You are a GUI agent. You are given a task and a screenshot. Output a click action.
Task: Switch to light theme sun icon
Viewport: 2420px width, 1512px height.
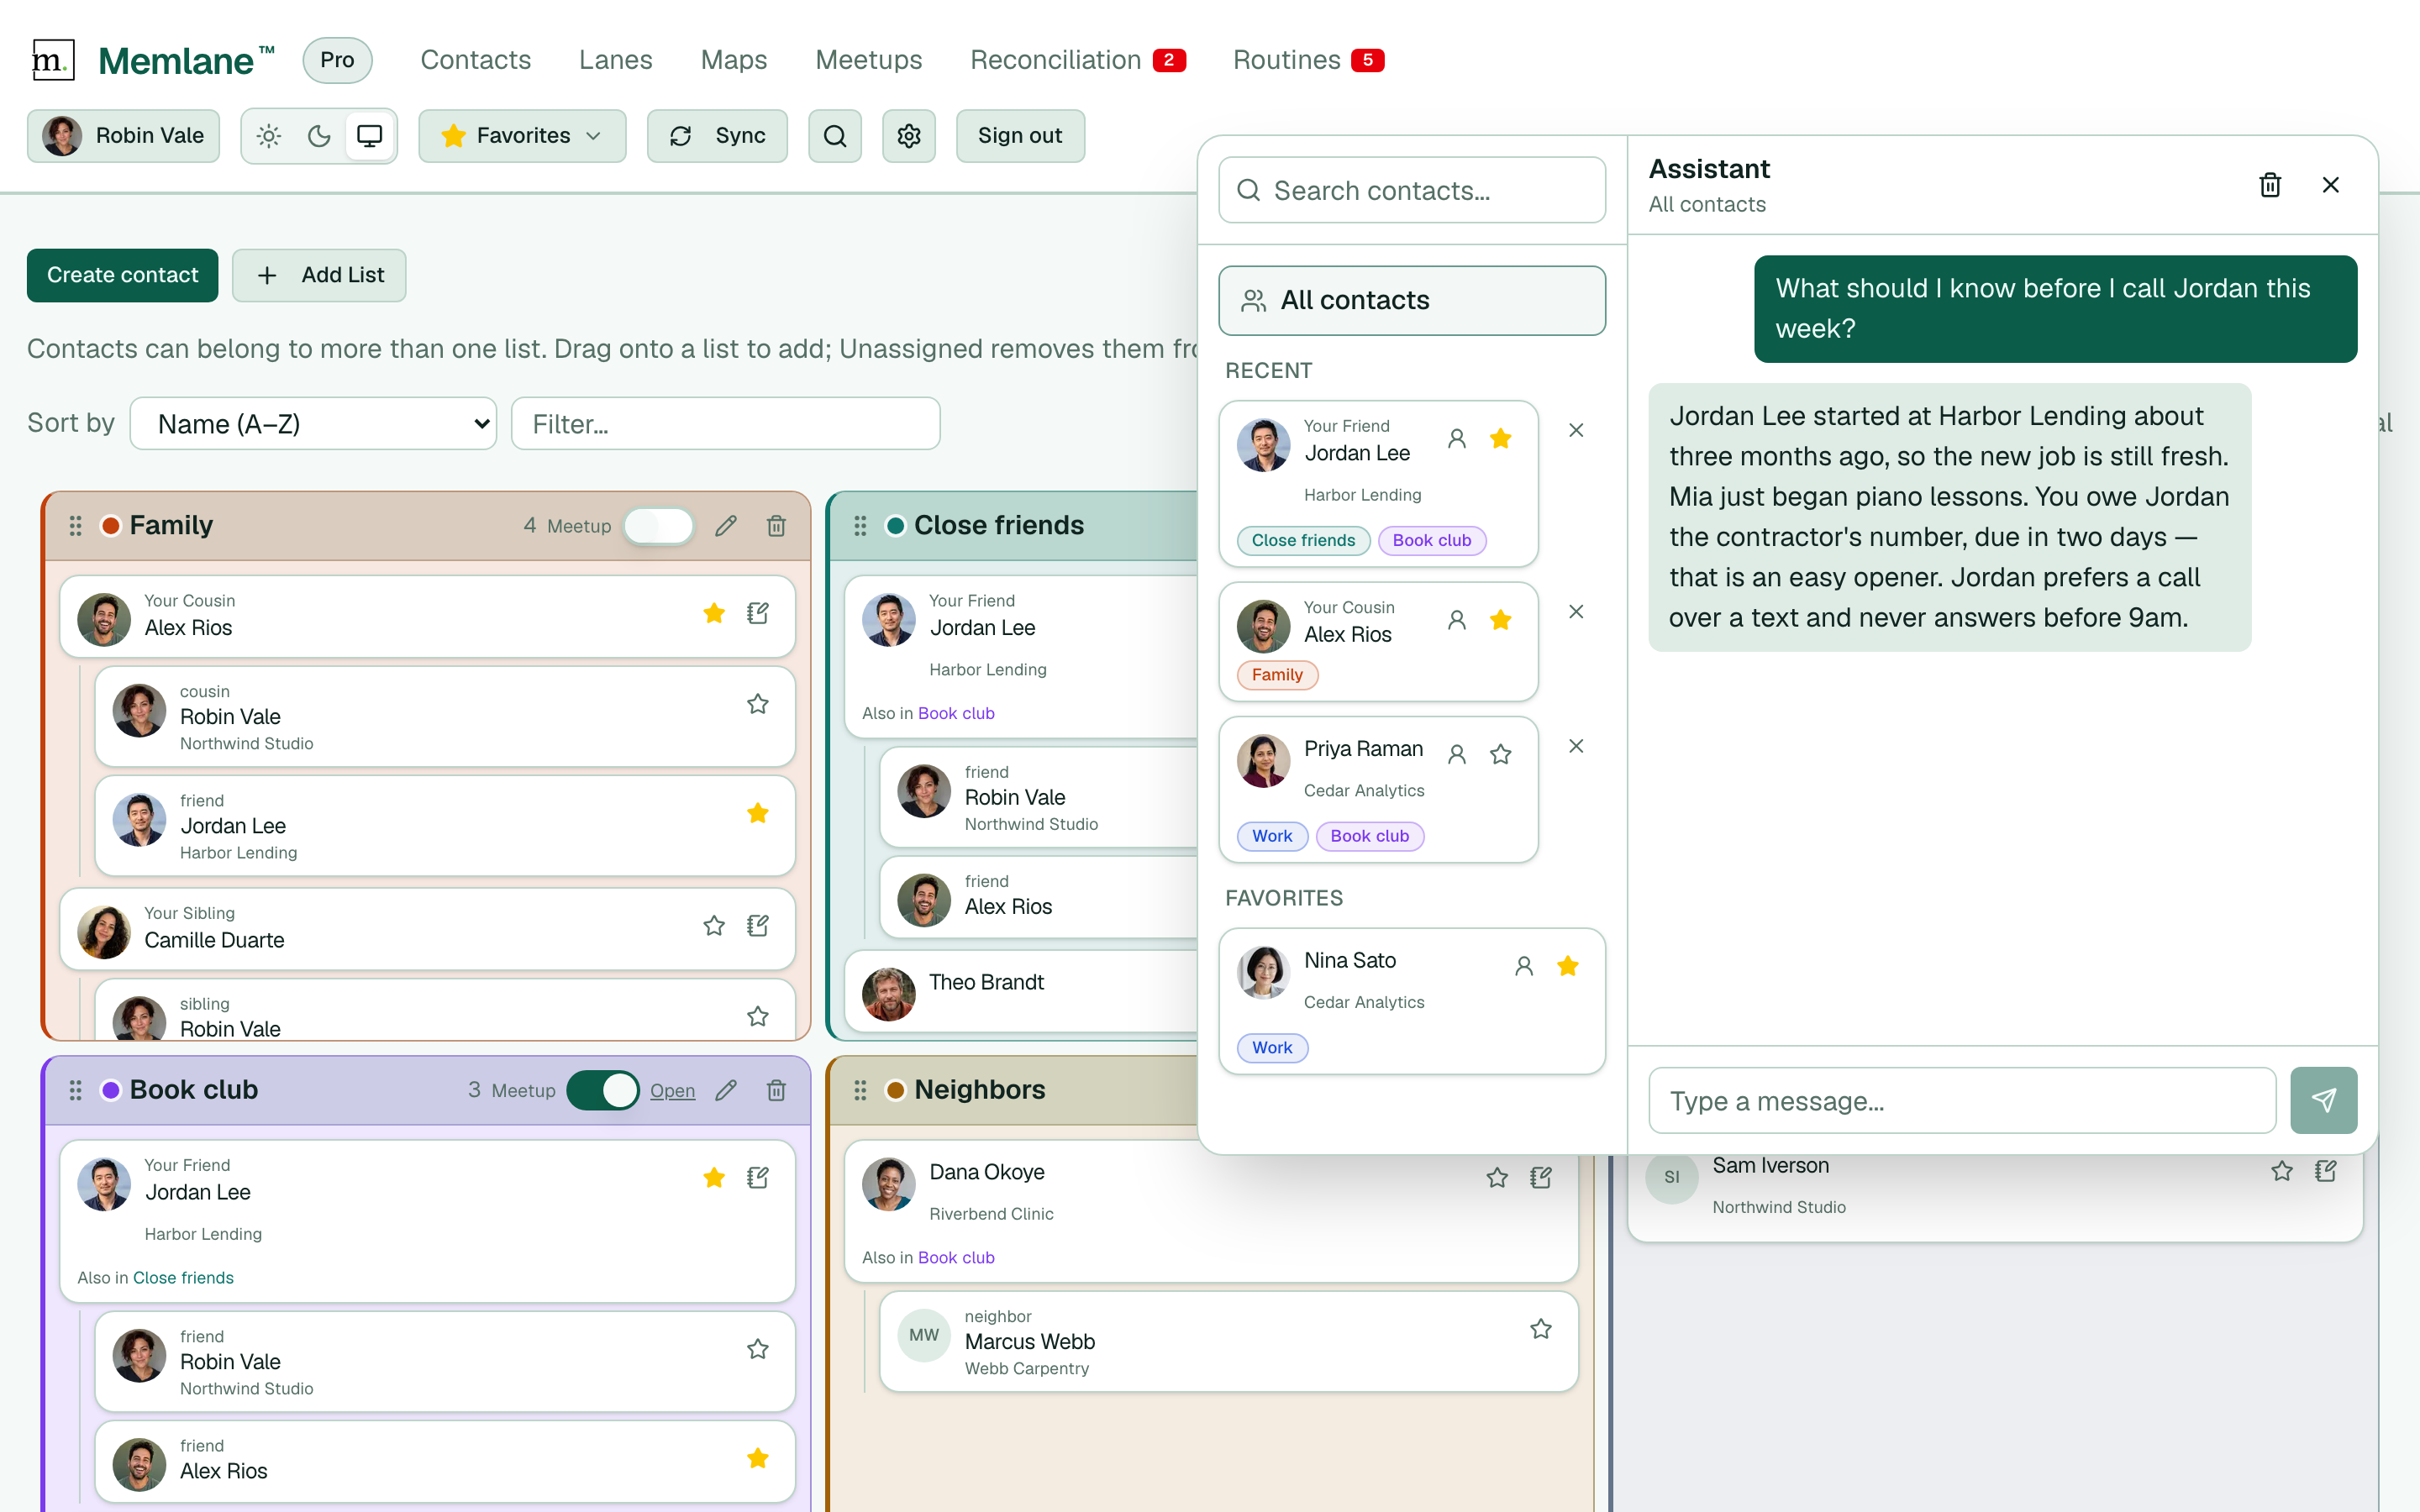[x=269, y=136]
